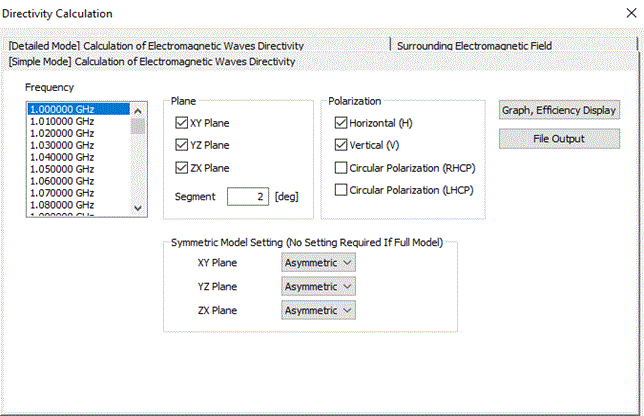Toggle Vertical (V) polarization checkbox
The height and width of the screenshot is (416, 644).
342,145
